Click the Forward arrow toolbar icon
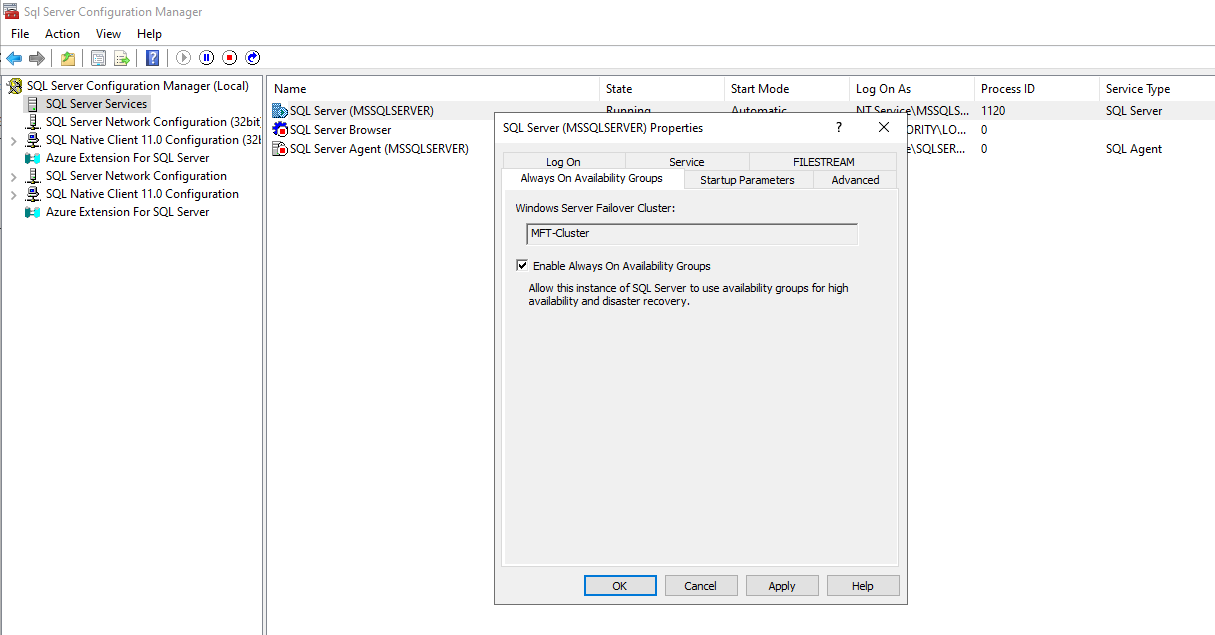1215x635 pixels. coord(37,58)
